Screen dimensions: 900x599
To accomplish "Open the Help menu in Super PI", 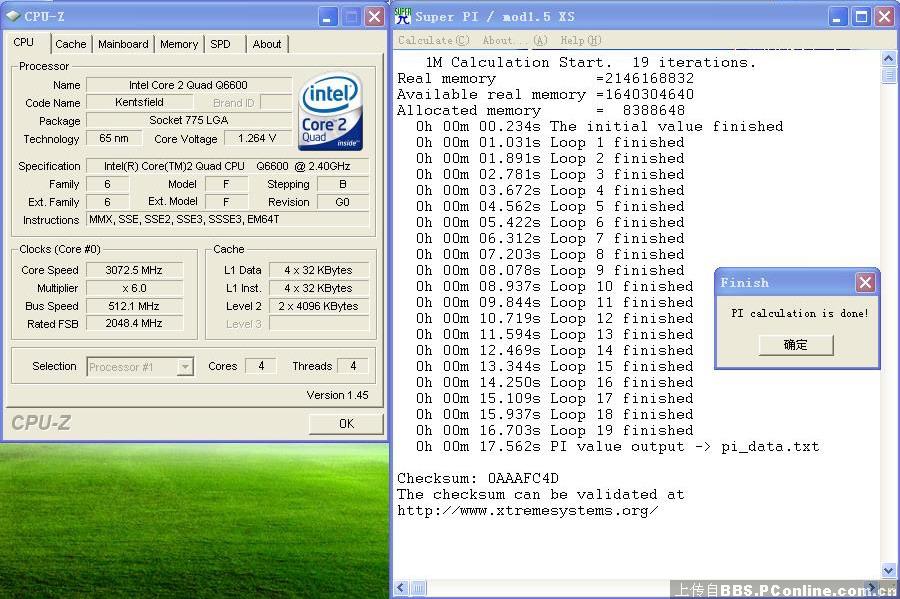I will 581,40.
